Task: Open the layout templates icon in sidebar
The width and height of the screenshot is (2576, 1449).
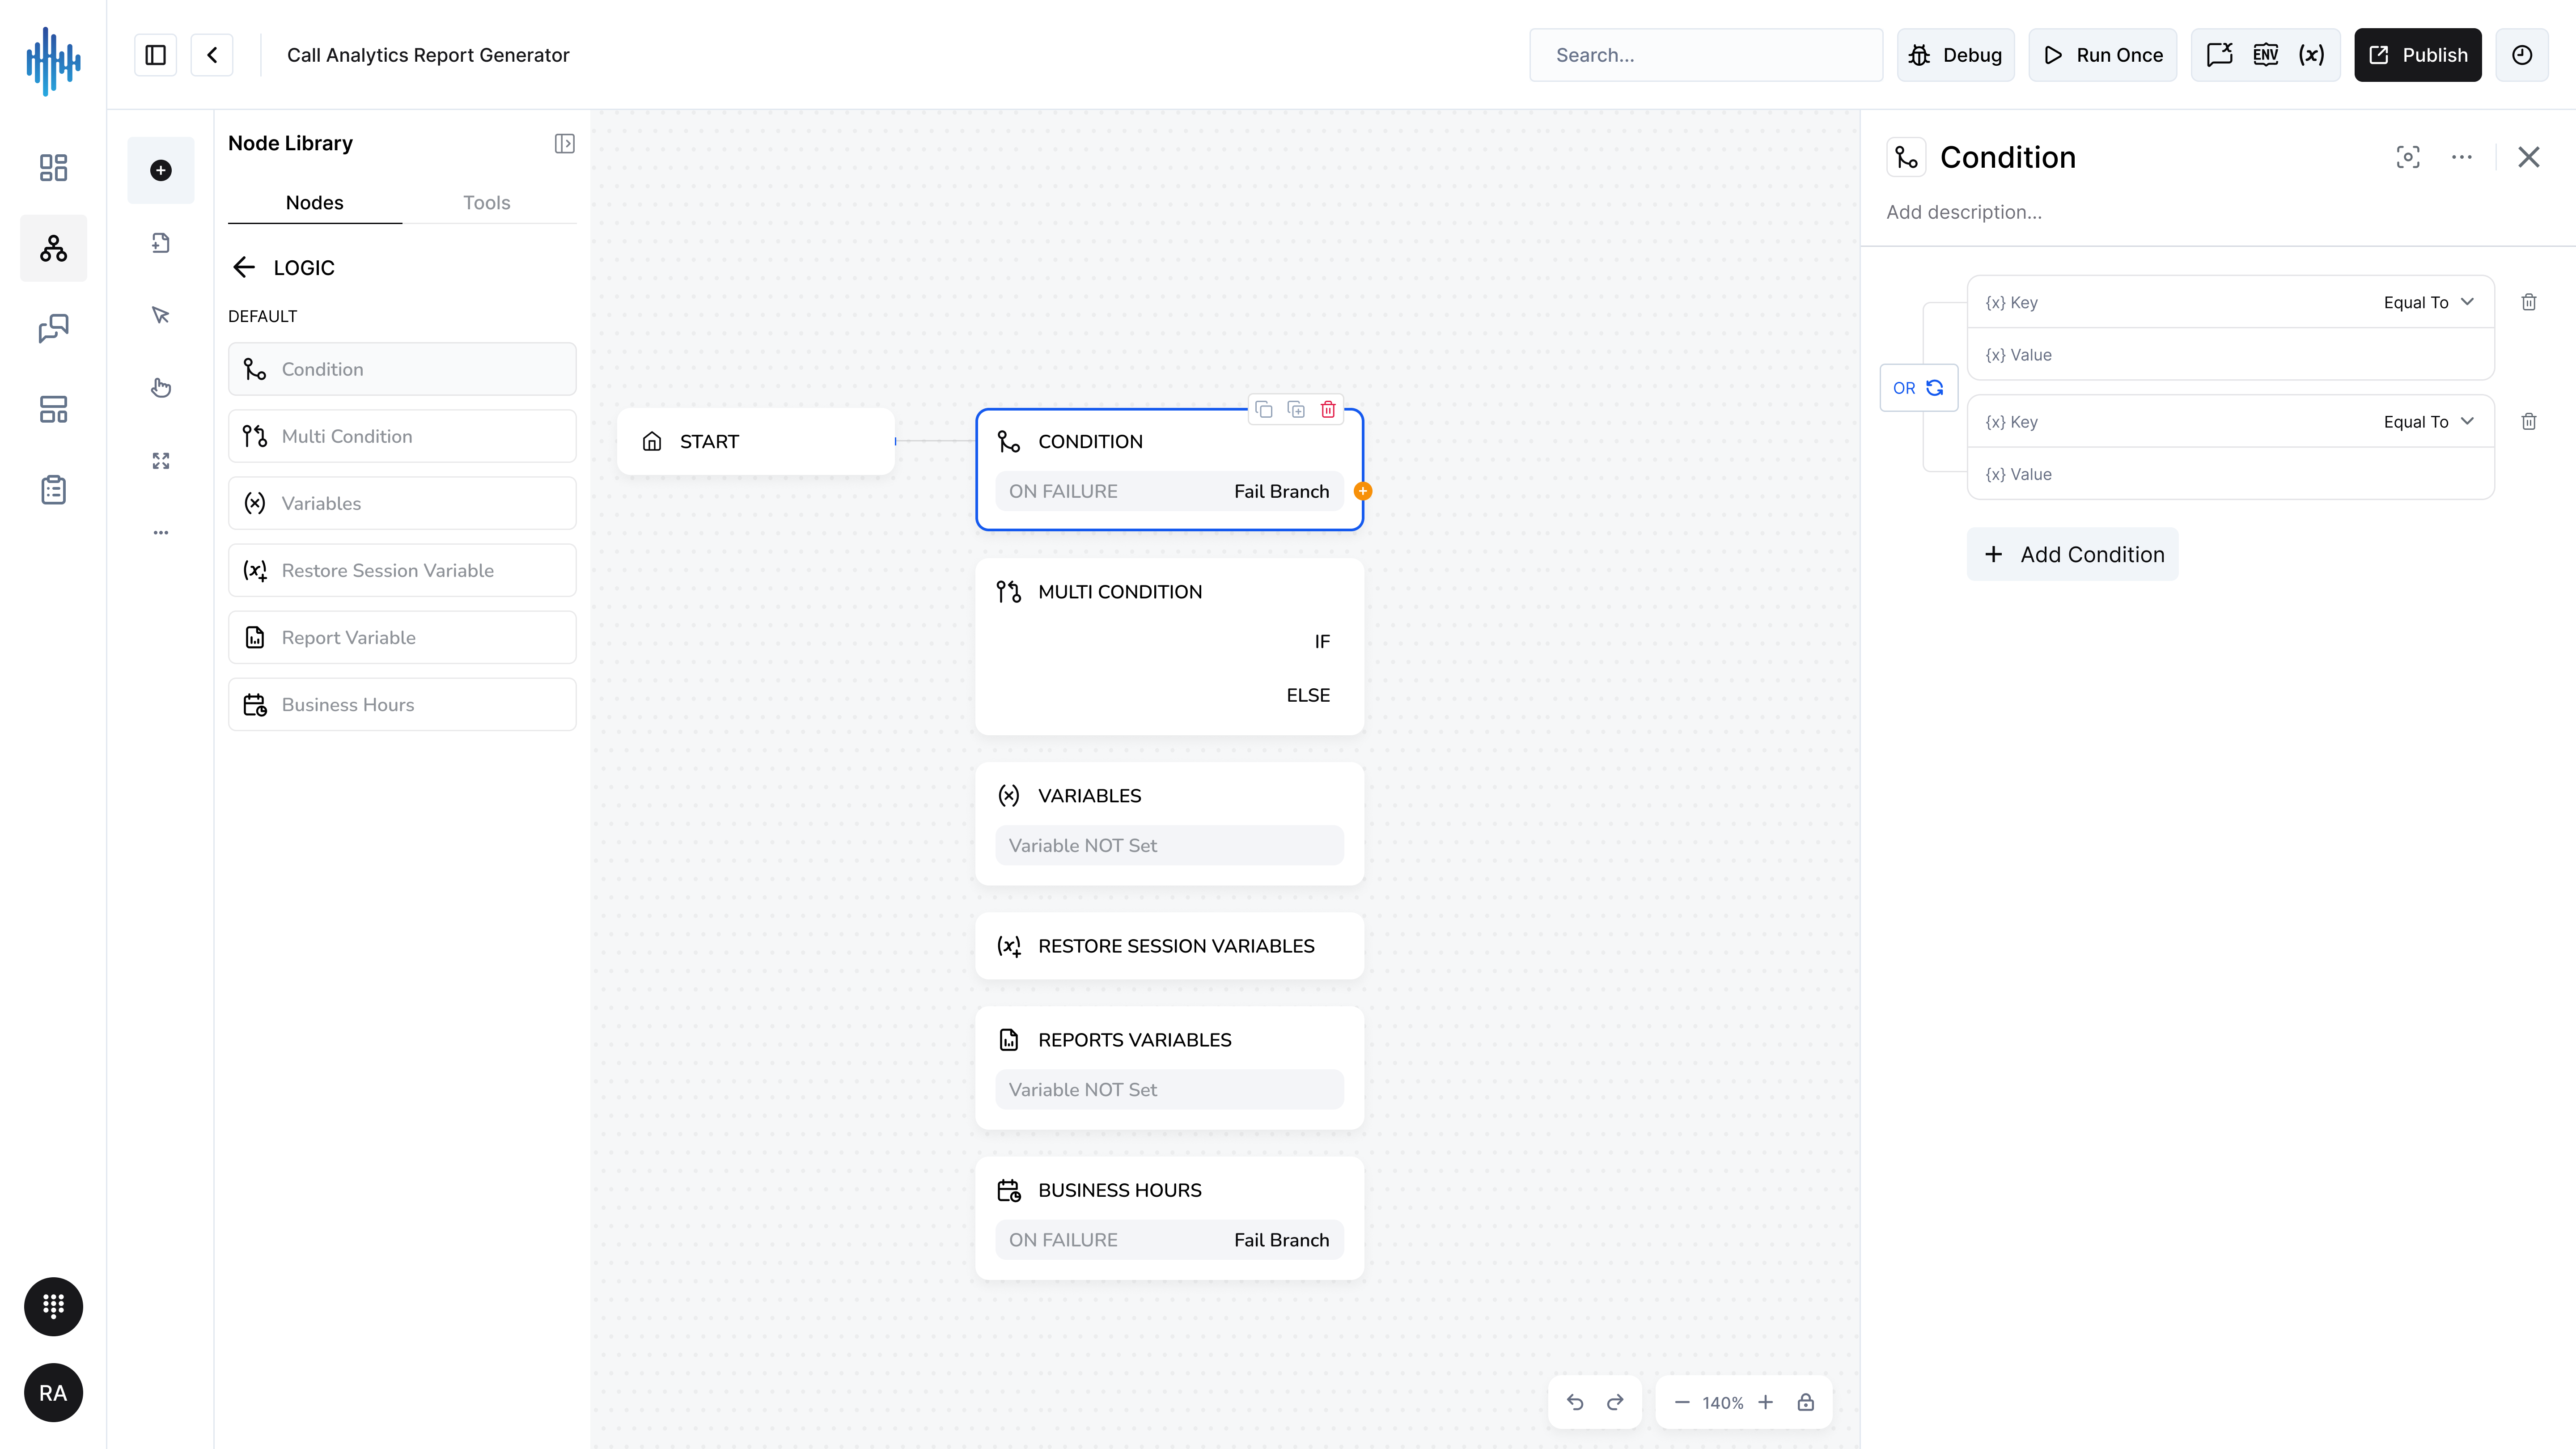Action: [53, 409]
